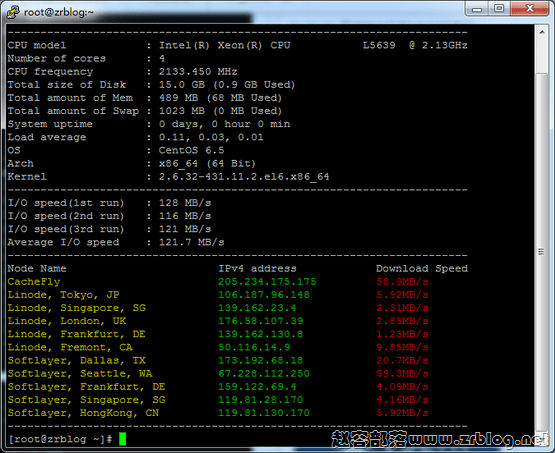Click the Linode, Tokyo, JP entry
This screenshot has width=555, height=453.
(63, 295)
